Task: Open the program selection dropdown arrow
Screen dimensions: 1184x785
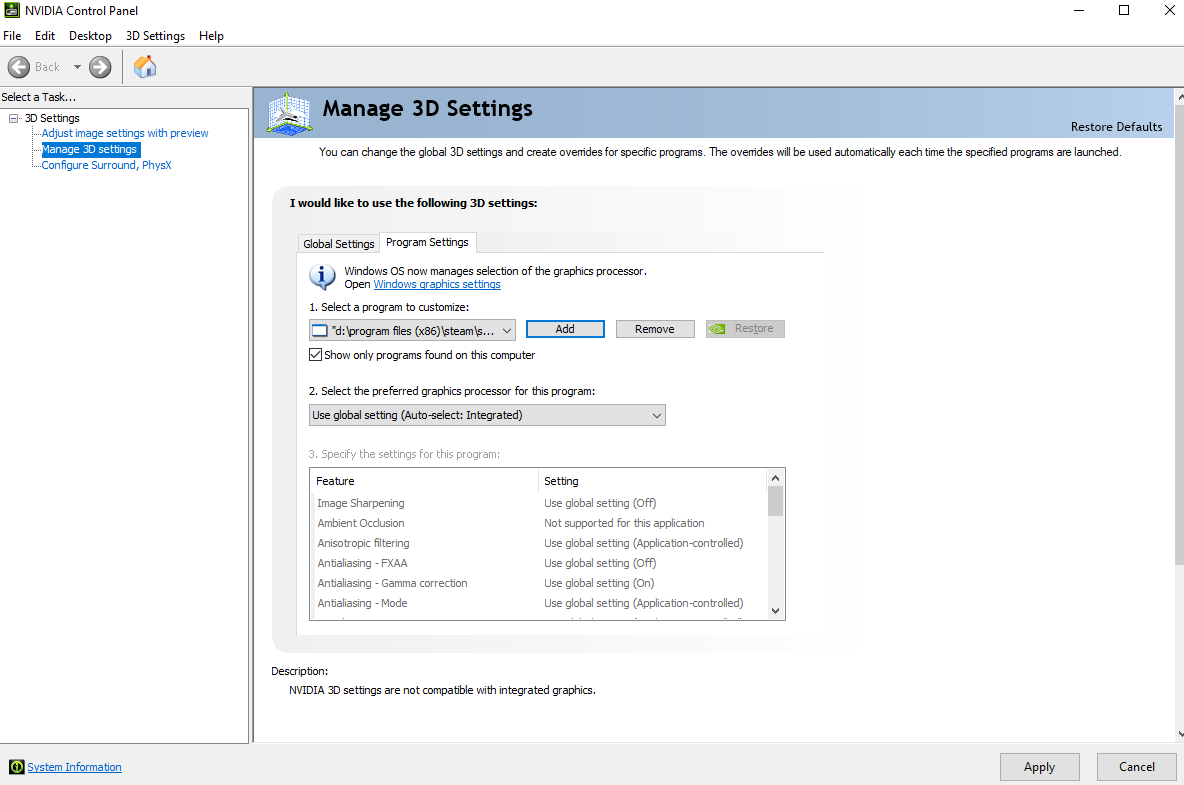Action: click(505, 328)
